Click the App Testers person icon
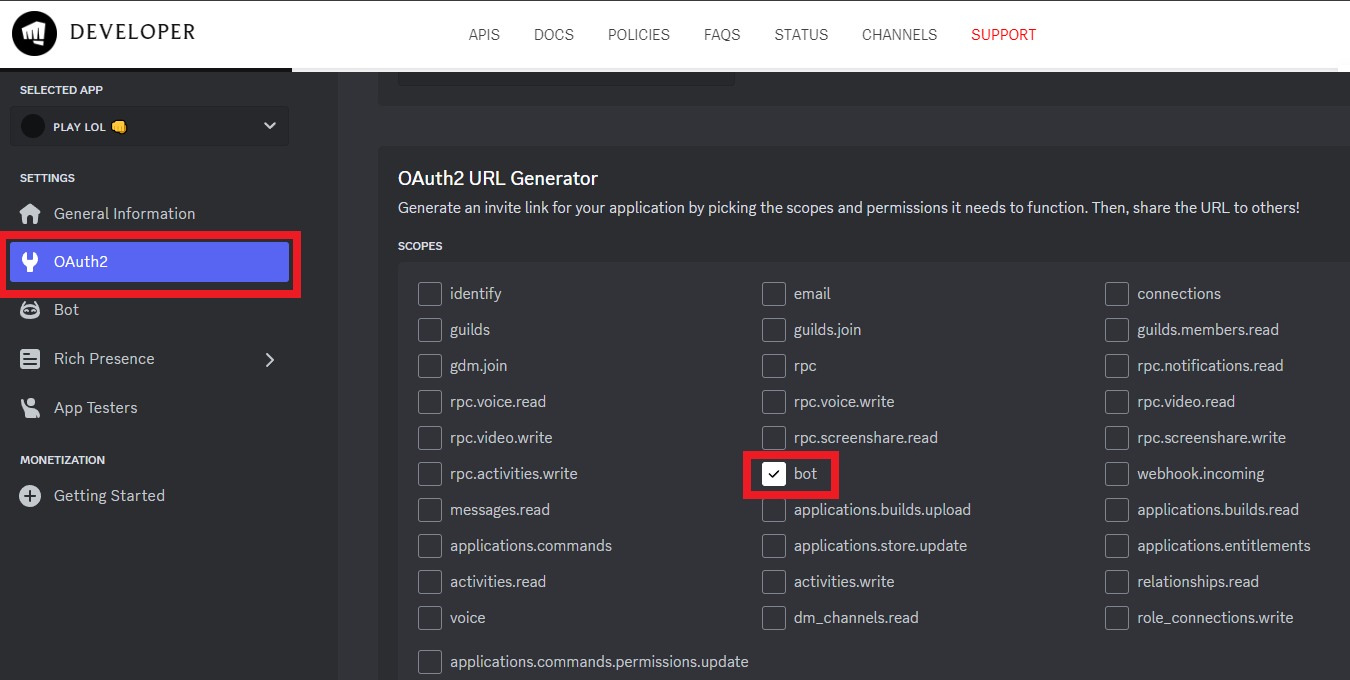 (x=30, y=408)
